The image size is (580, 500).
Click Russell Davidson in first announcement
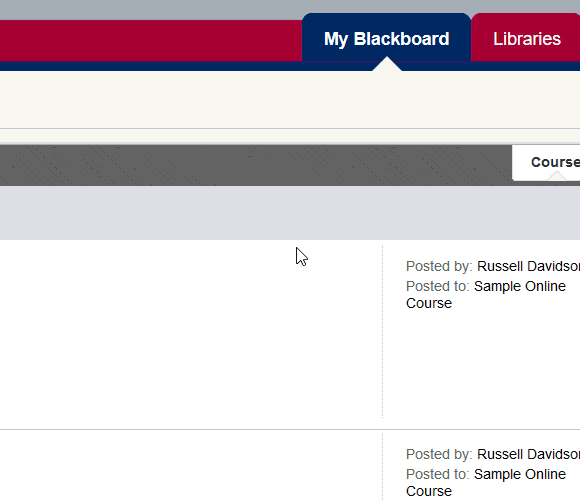(x=528, y=266)
